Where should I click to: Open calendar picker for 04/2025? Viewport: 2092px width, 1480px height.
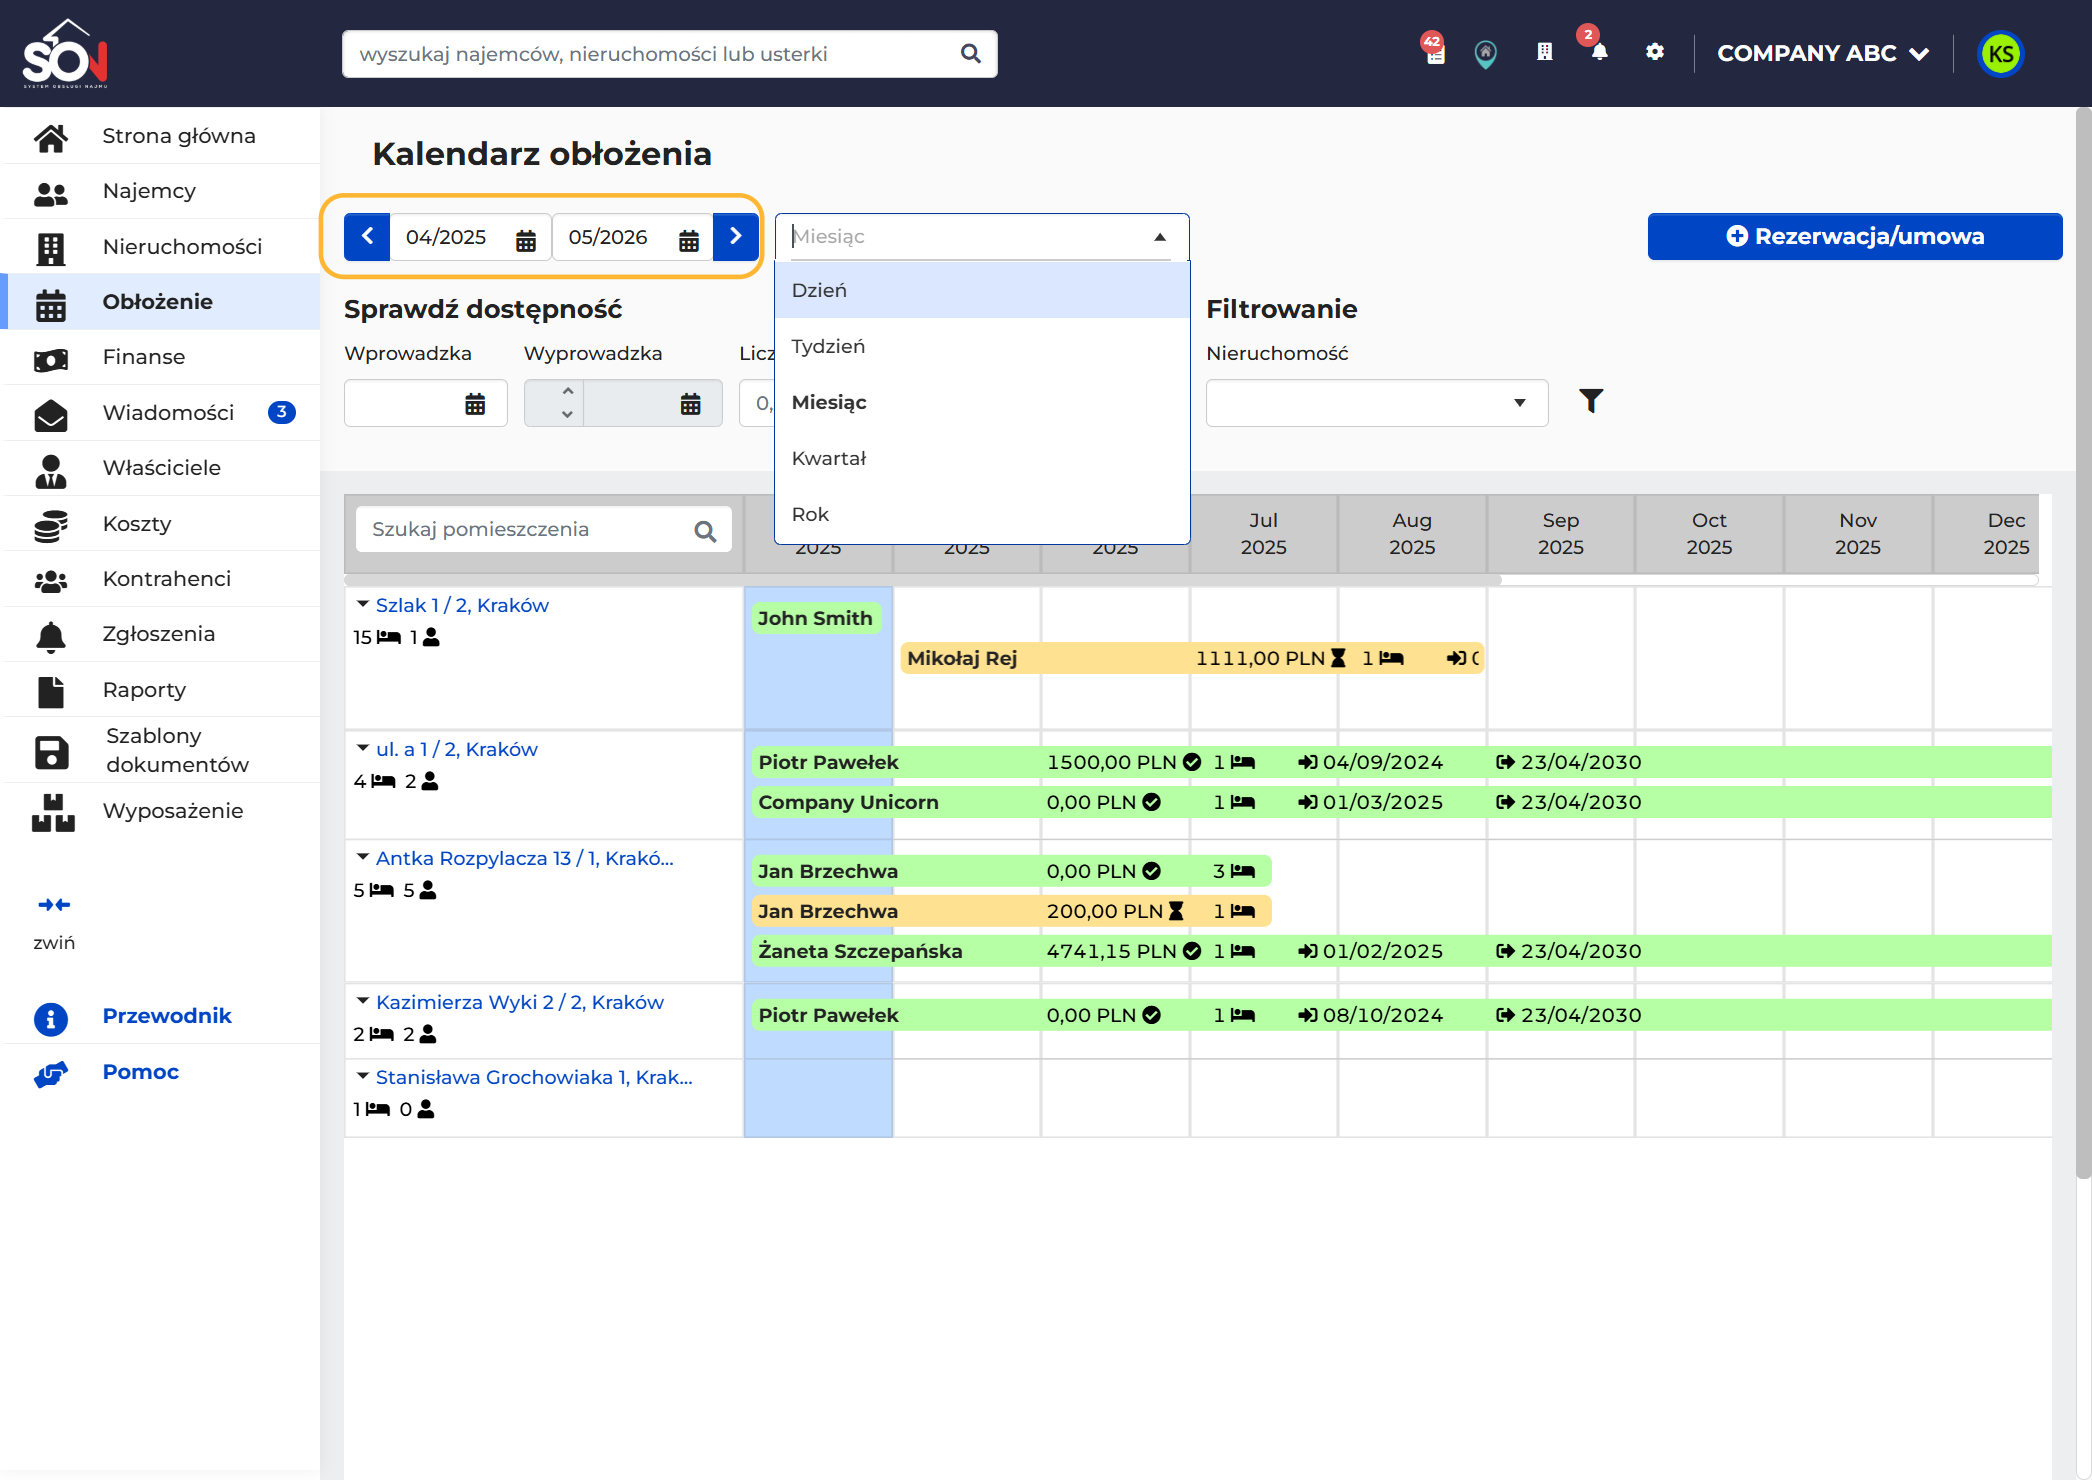526,239
